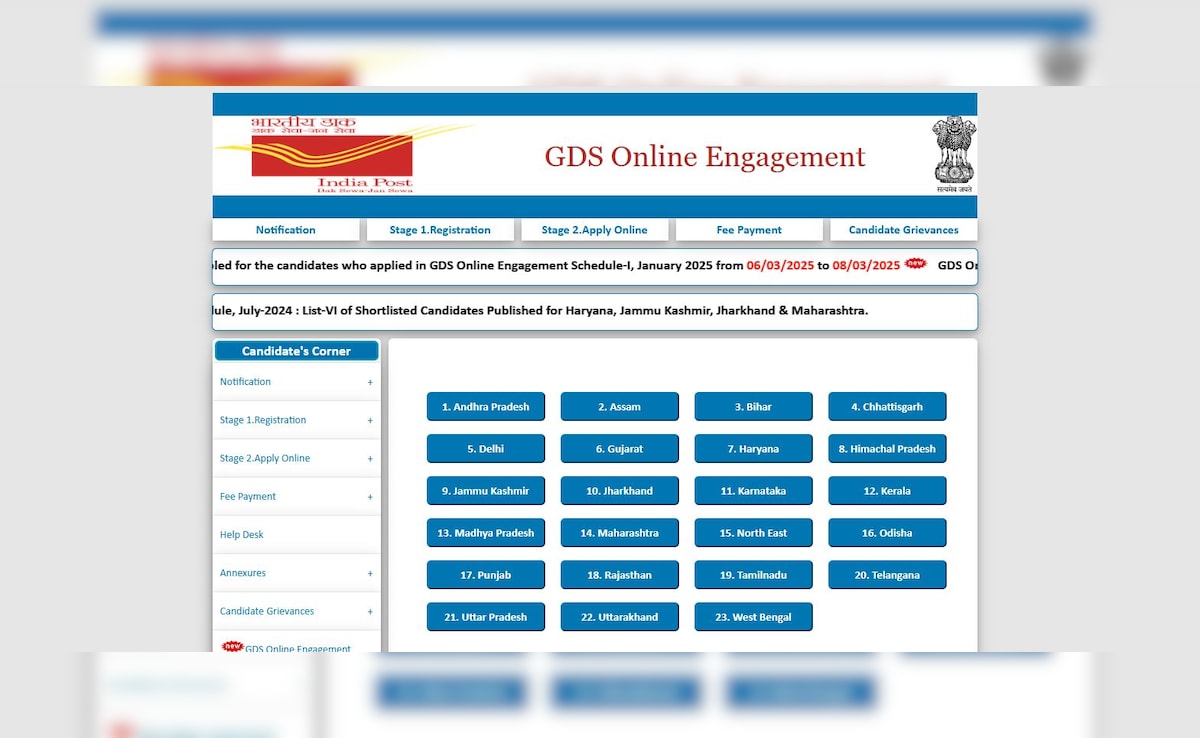The image size is (1200, 738).
Task: Open the GDS Online Engagement sidebar link
Action: (x=298, y=648)
